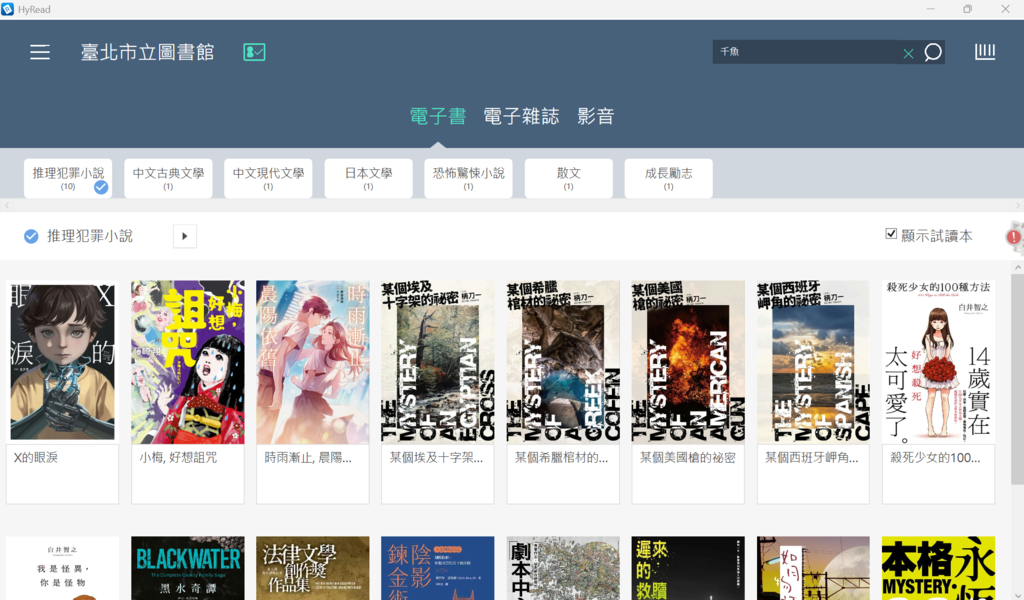Run search with magnifier icon
The height and width of the screenshot is (600, 1024).
tap(933, 52)
